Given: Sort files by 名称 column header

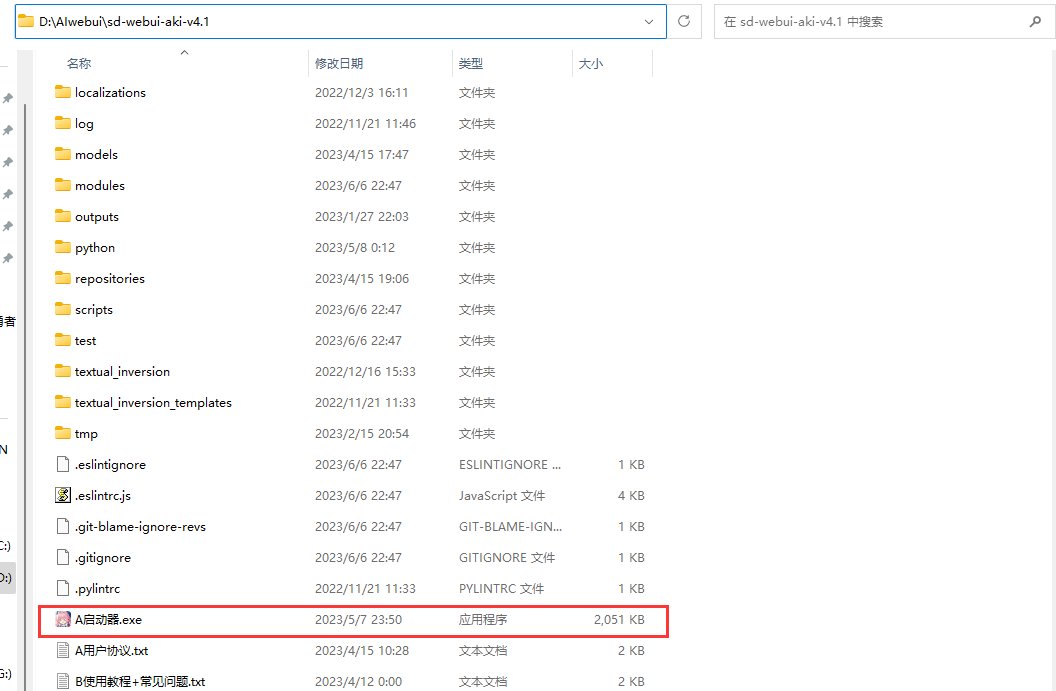Looking at the screenshot, I should tap(79, 64).
